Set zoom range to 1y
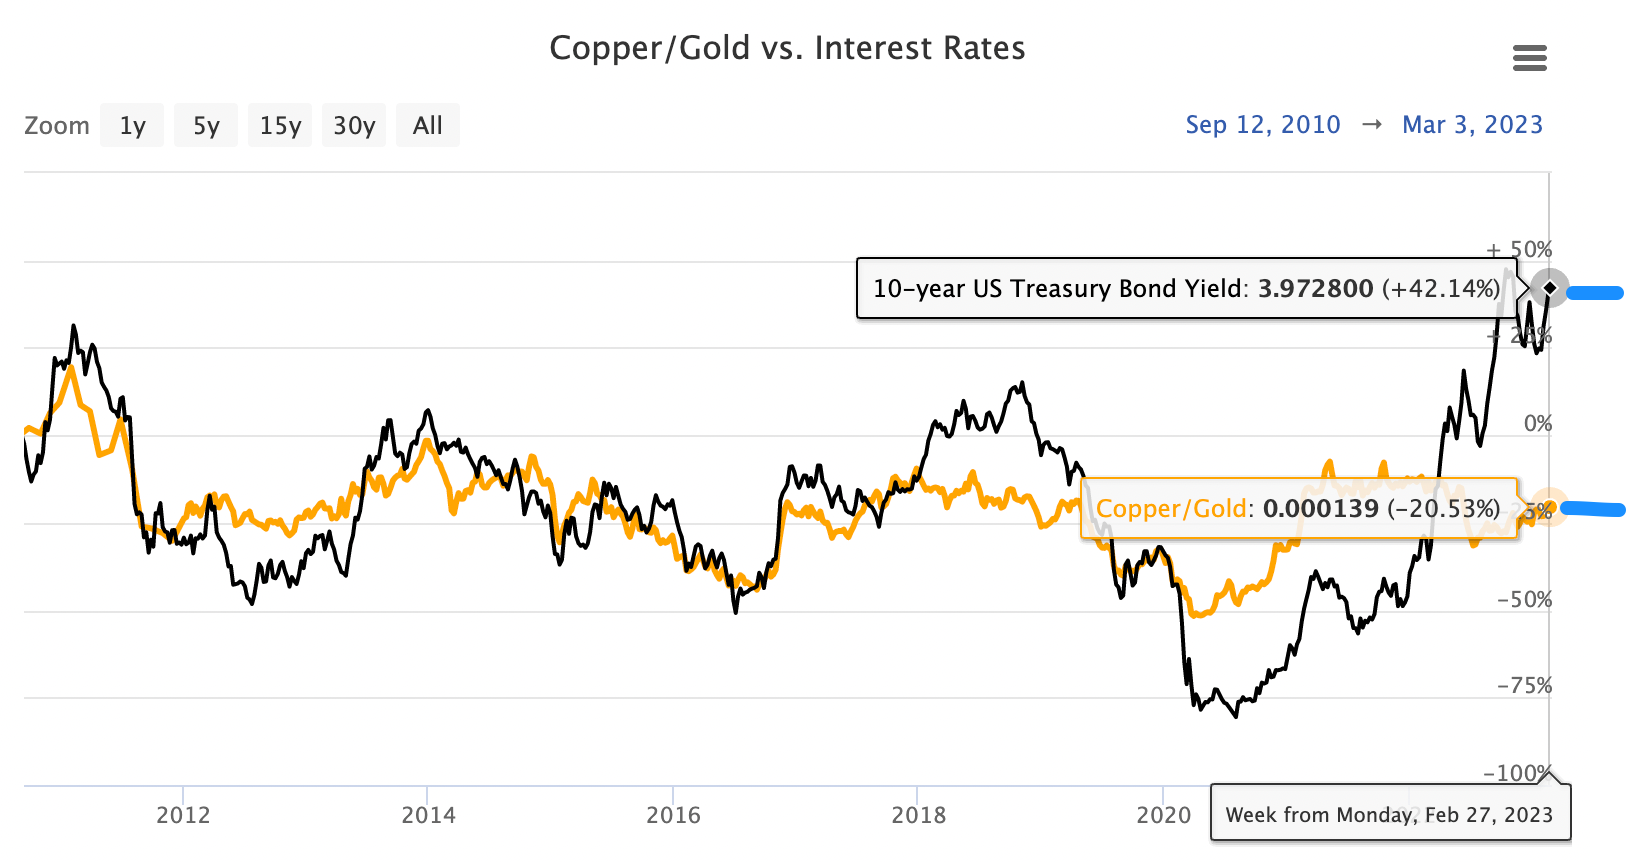Screen dimensions: 1626x862 pos(132,126)
